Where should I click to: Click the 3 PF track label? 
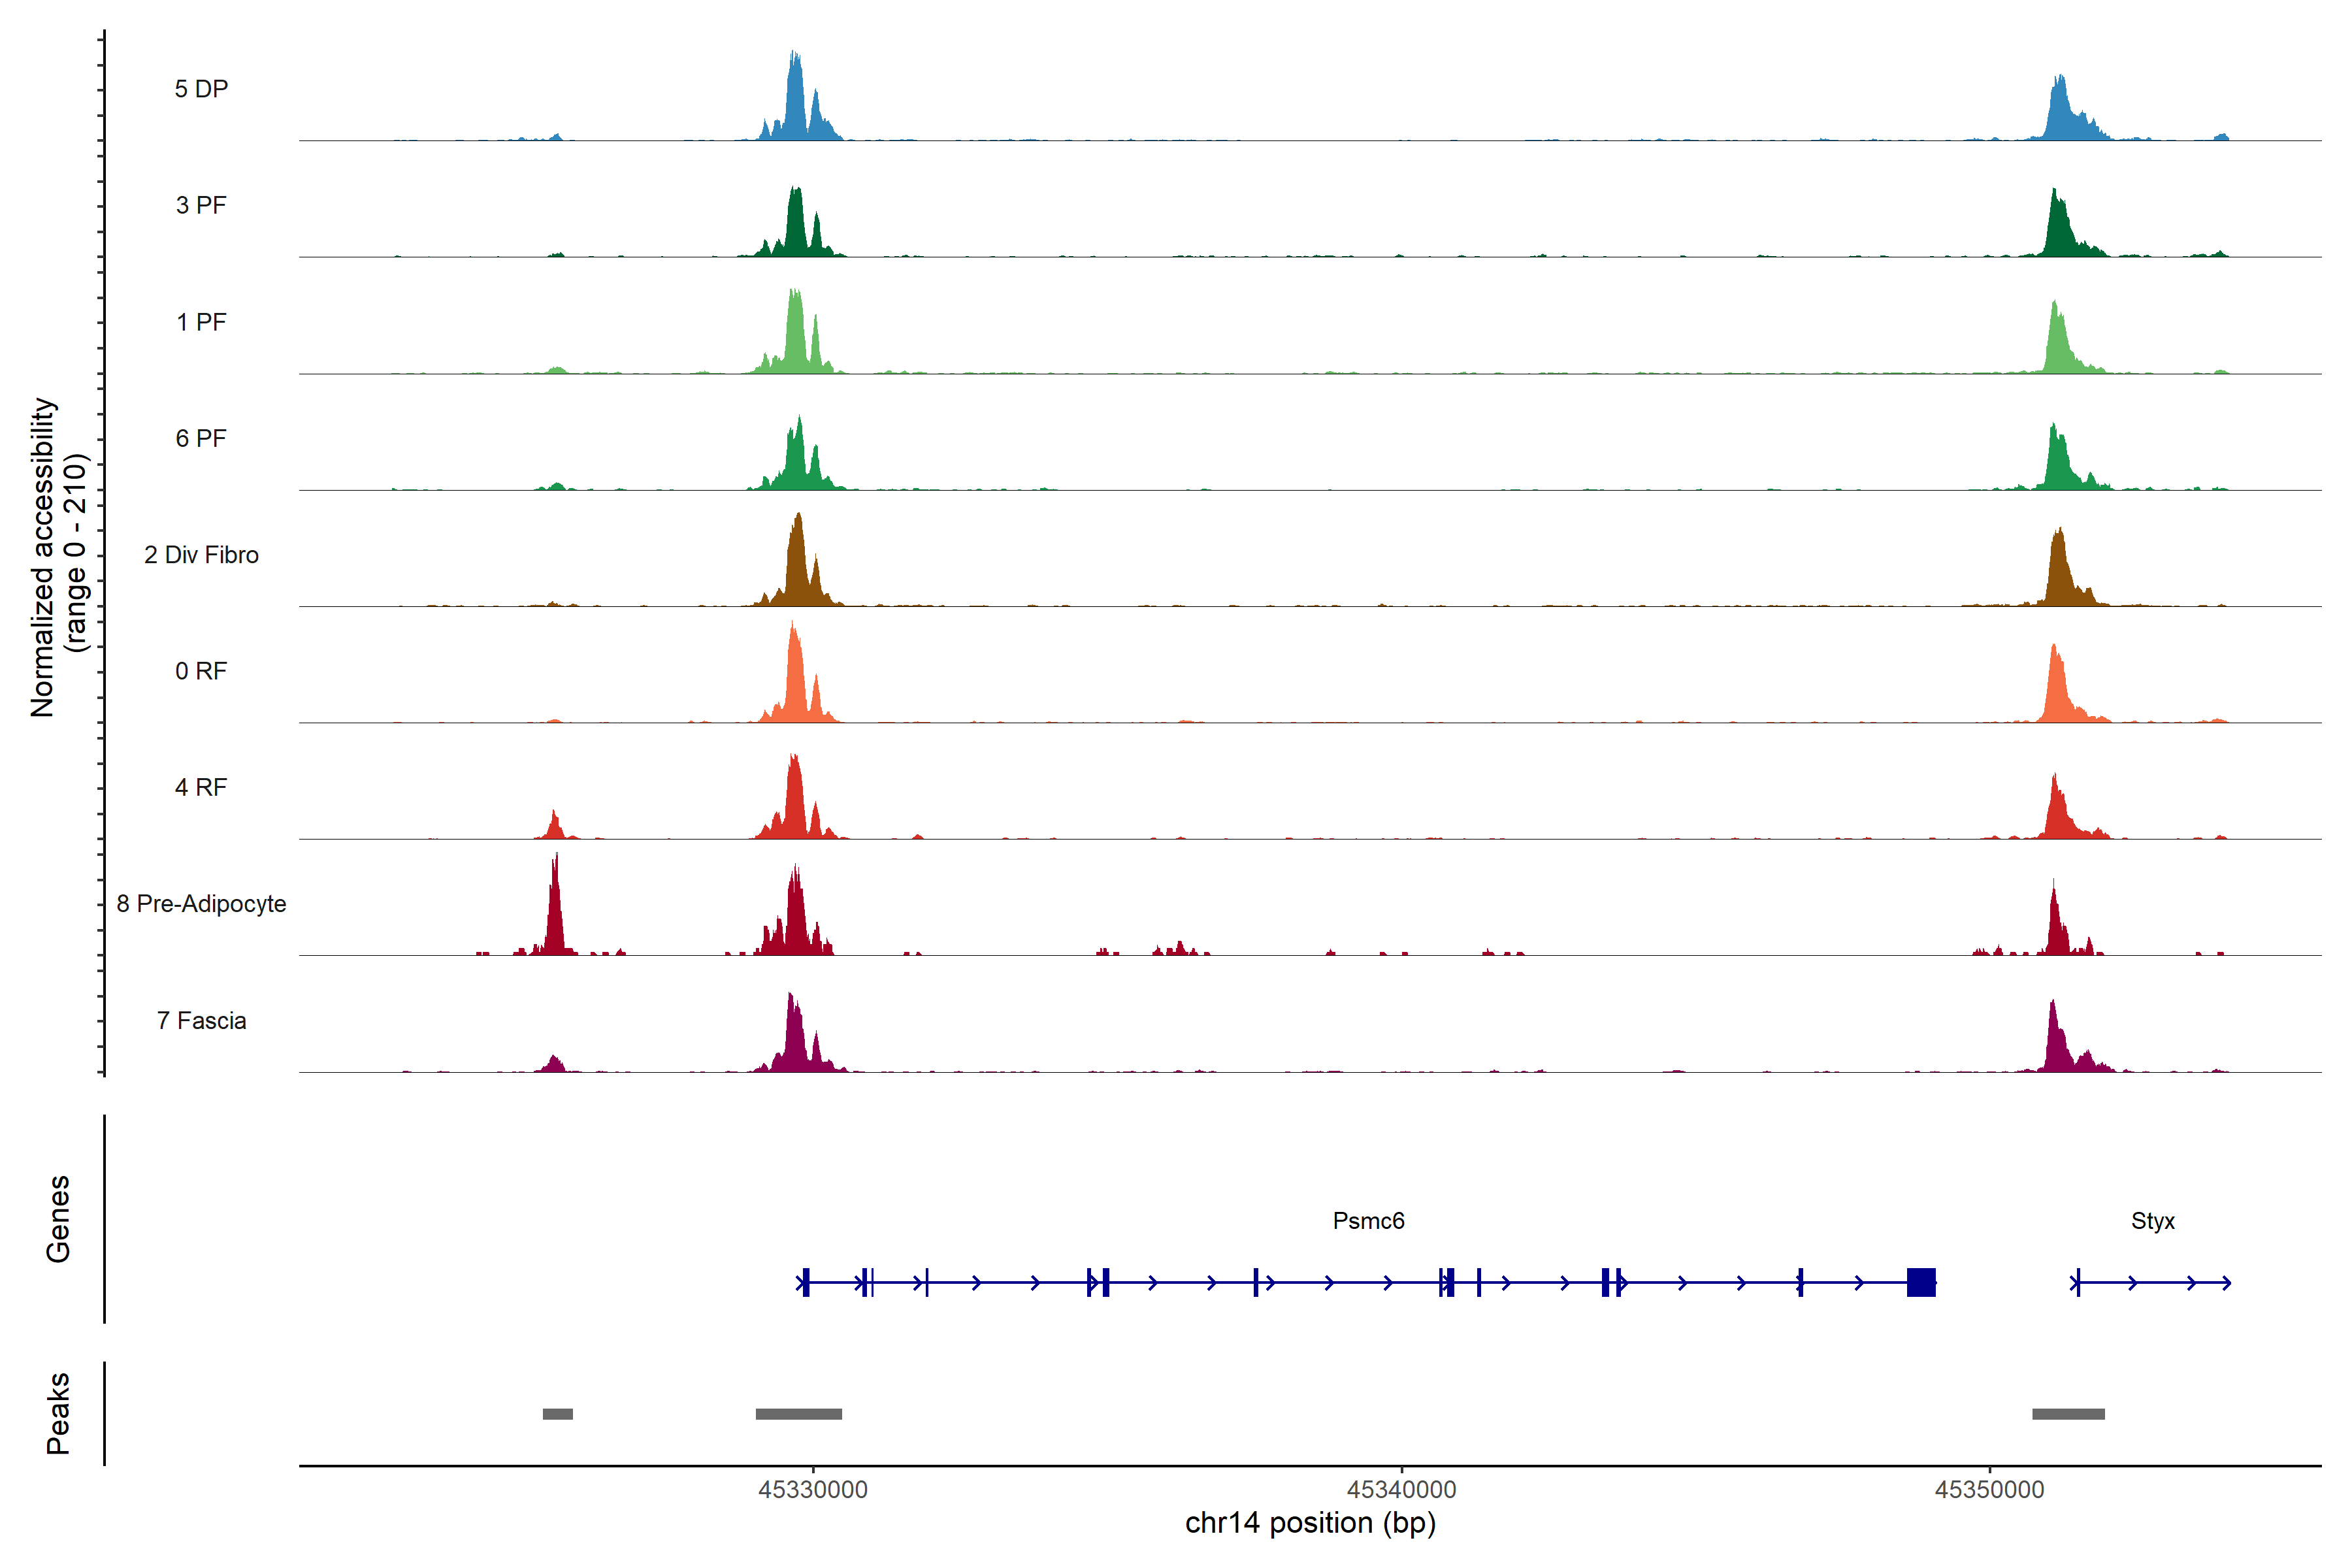(x=201, y=205)
